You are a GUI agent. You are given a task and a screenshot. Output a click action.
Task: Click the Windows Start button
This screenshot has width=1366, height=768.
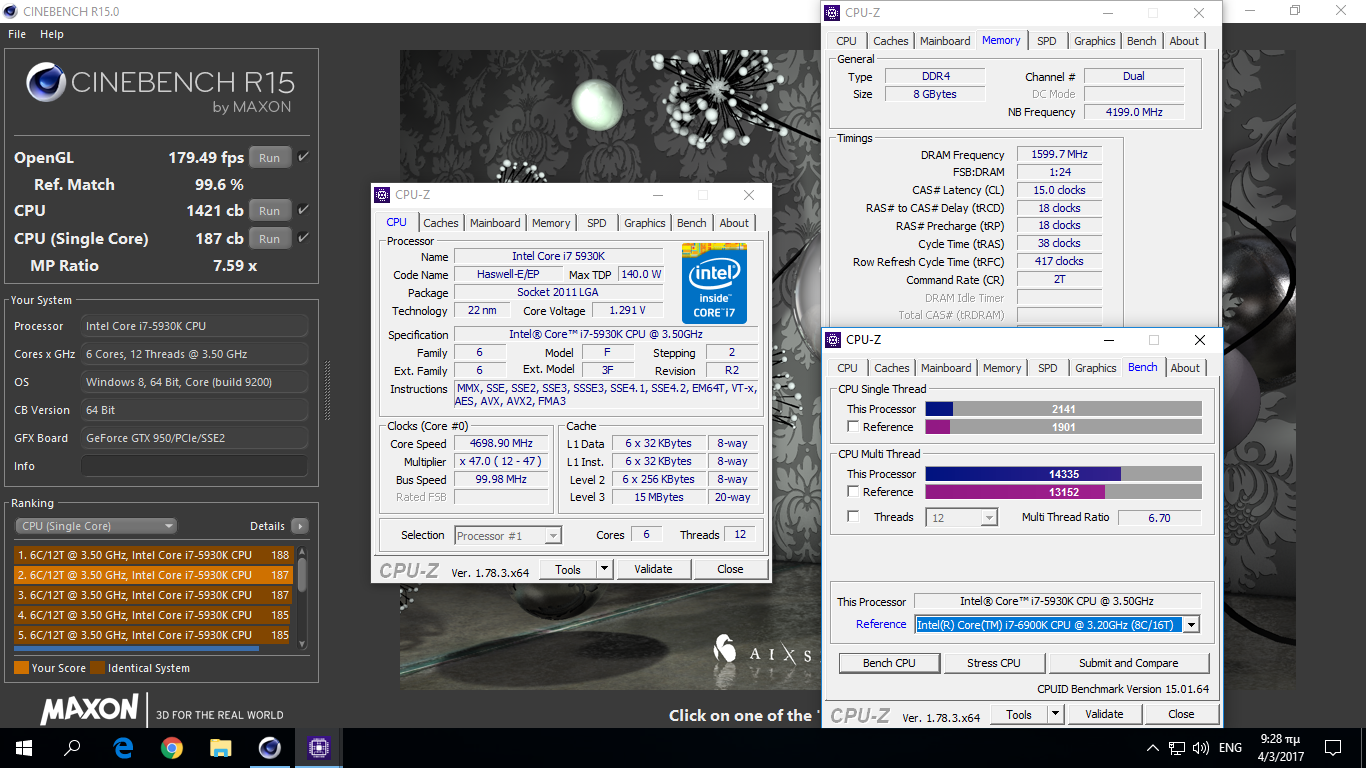(x=24, y=747)
